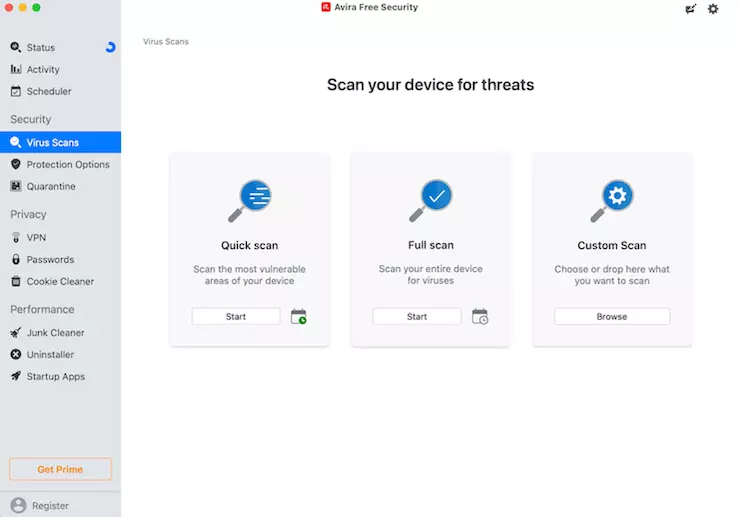740x517 pixels.
Task: Click the Cookie Cleaner trash icon
Action: point(16,281)
